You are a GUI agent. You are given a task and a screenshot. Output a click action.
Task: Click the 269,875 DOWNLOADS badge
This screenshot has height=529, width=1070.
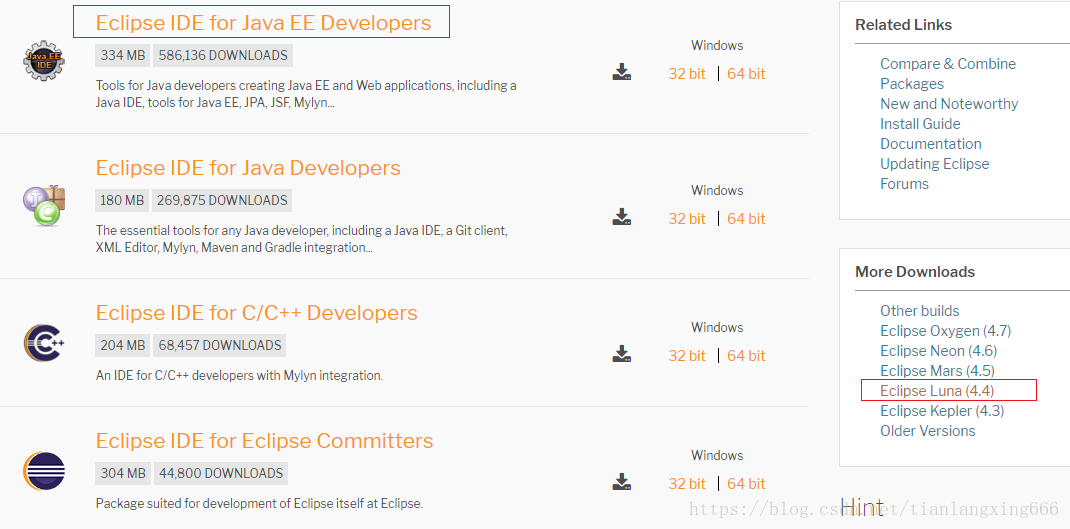click(222, 201)
